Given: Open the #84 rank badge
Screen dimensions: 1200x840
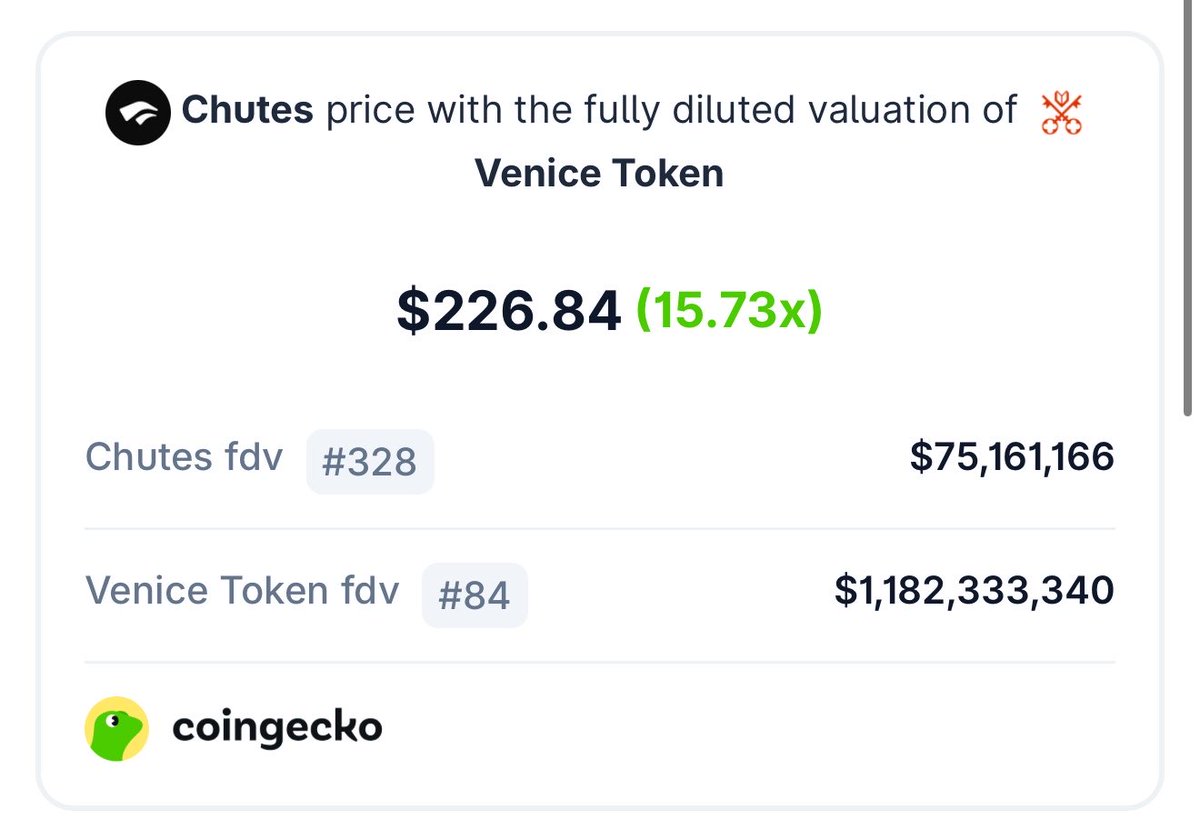Looking at the screenshot, I should coord(475,596).
